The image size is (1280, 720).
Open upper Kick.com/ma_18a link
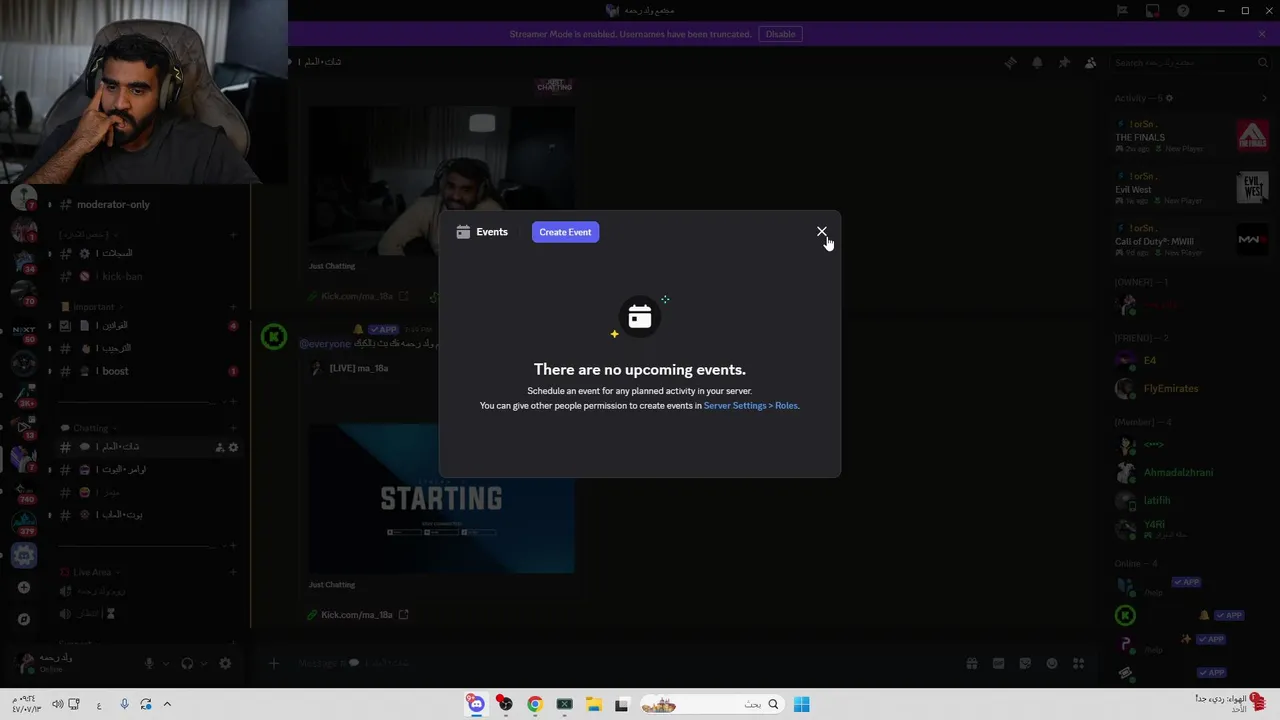357,296
